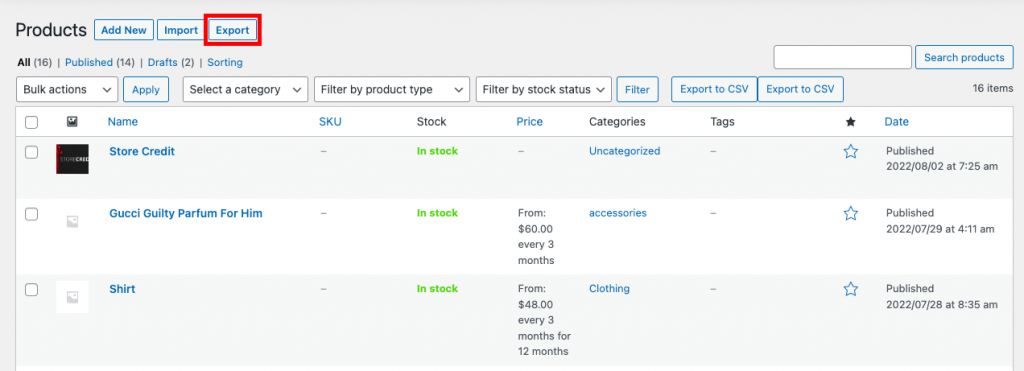Open Gucci Guilty Parfum placeholder thumbnail
1024x371 pixels.
pyautogui.click(x=72, y=221)
